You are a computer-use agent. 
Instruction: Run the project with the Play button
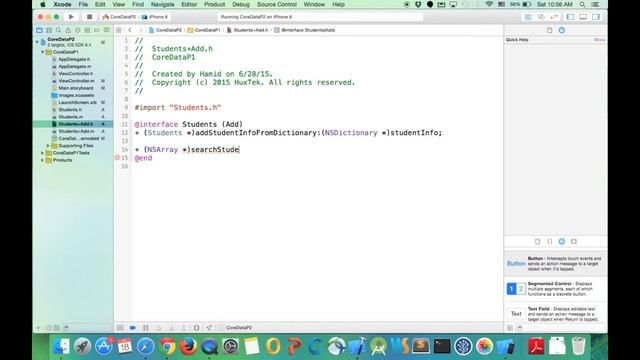[71, 17]
